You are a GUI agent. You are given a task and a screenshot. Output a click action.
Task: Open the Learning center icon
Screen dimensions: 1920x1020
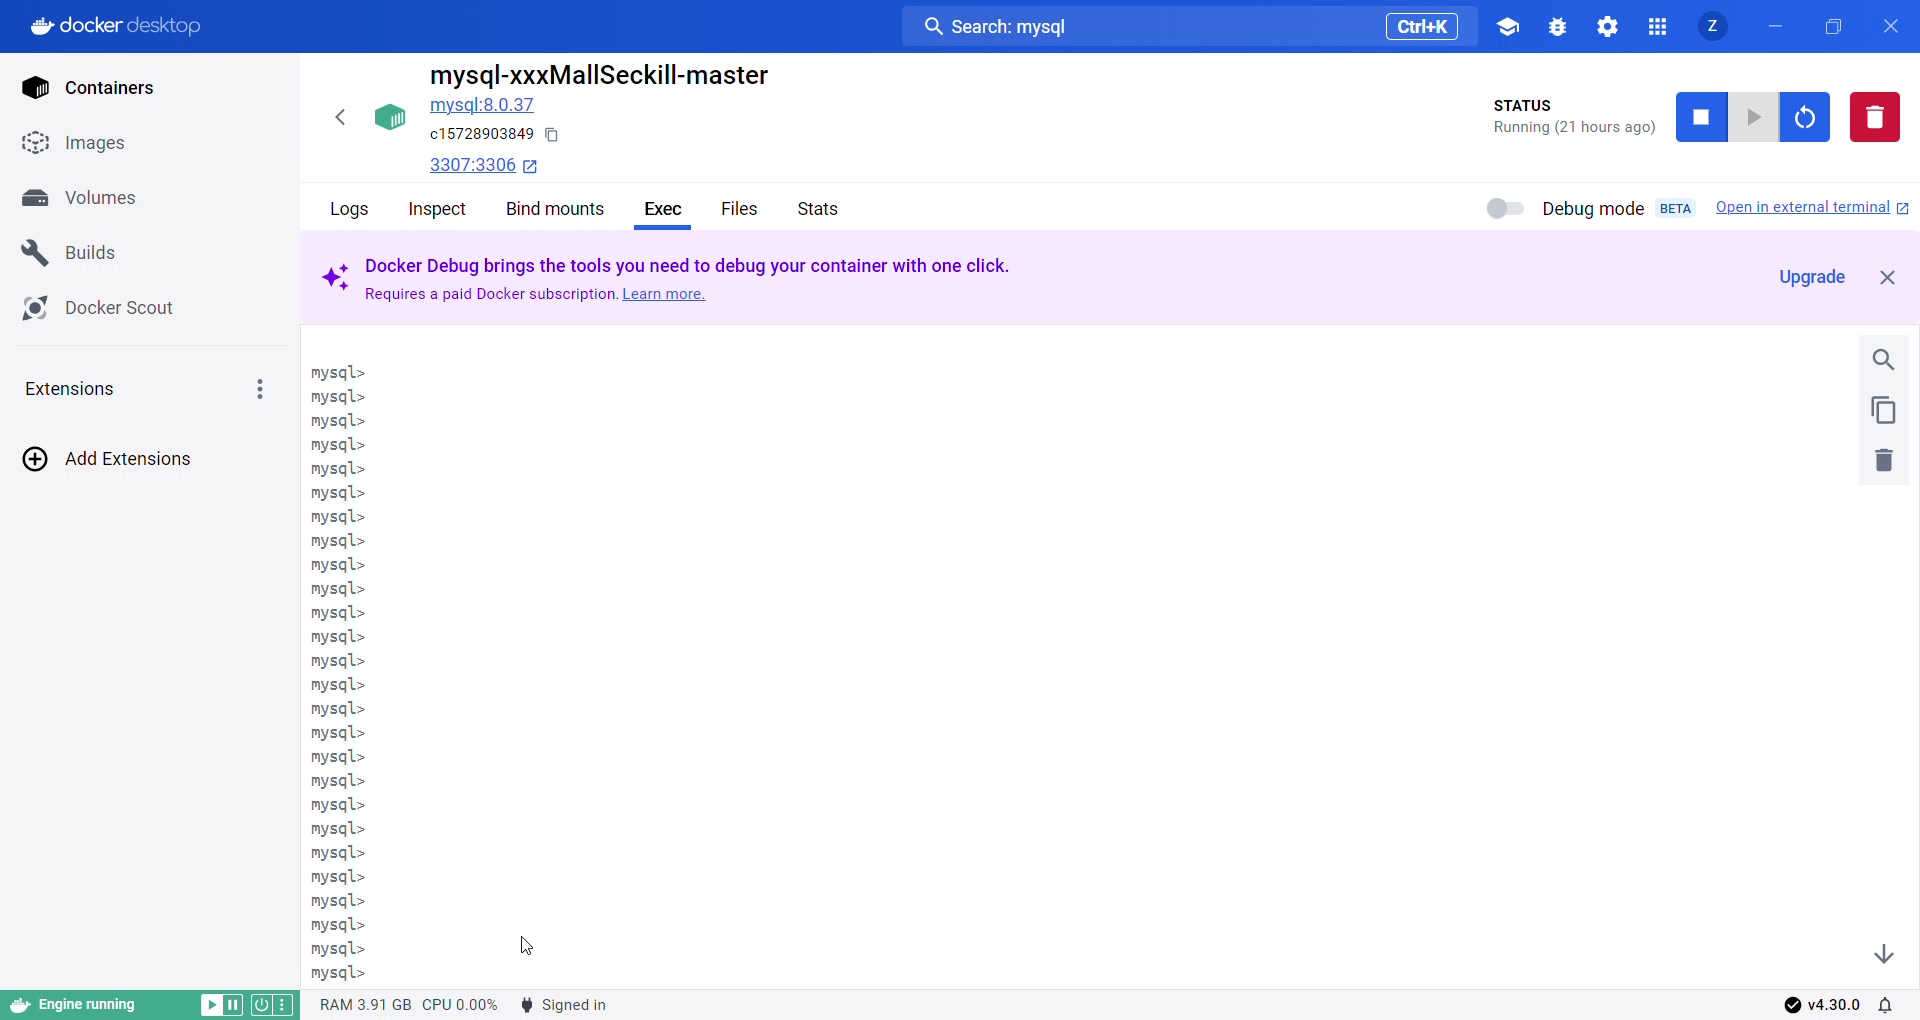point(1508,27)
